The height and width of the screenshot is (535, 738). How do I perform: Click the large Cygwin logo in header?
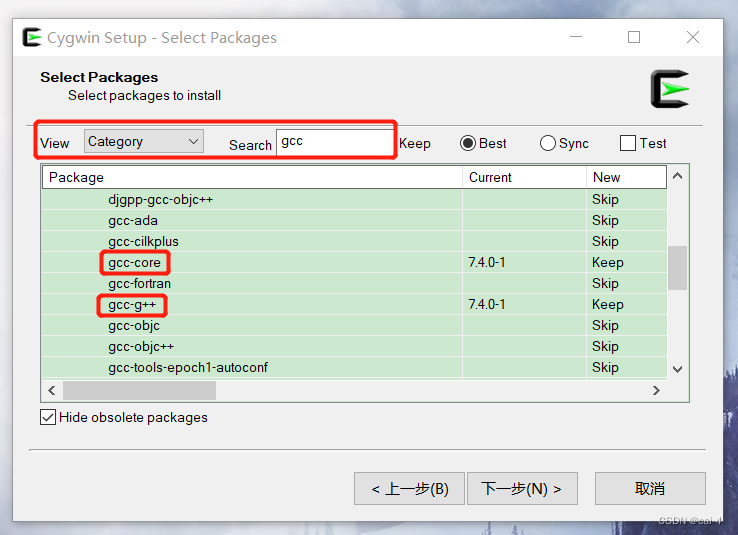670,89
